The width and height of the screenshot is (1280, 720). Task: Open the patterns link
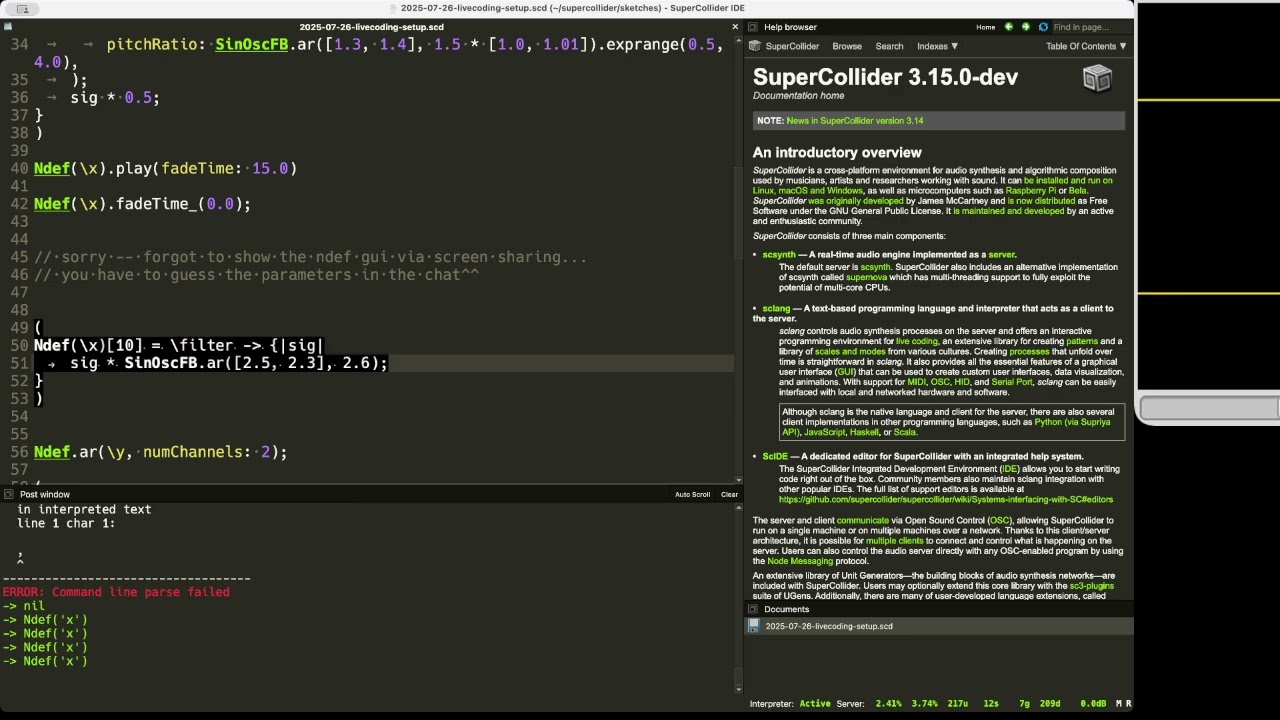click(x=1082, y=341)
